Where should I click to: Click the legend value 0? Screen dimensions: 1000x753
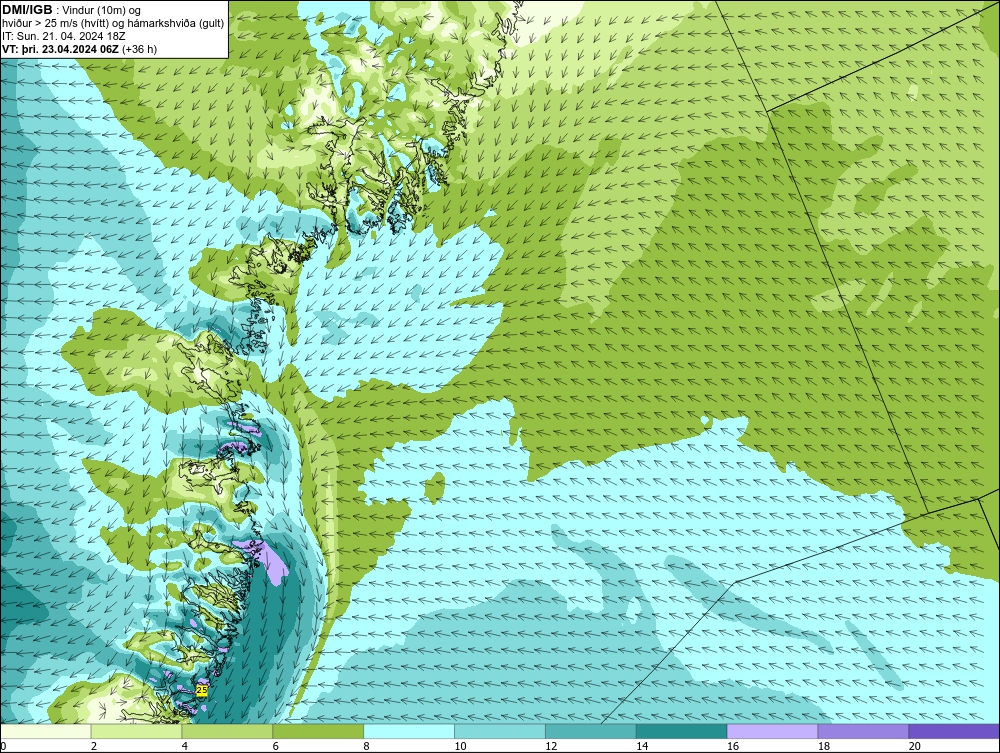(3, 746)
